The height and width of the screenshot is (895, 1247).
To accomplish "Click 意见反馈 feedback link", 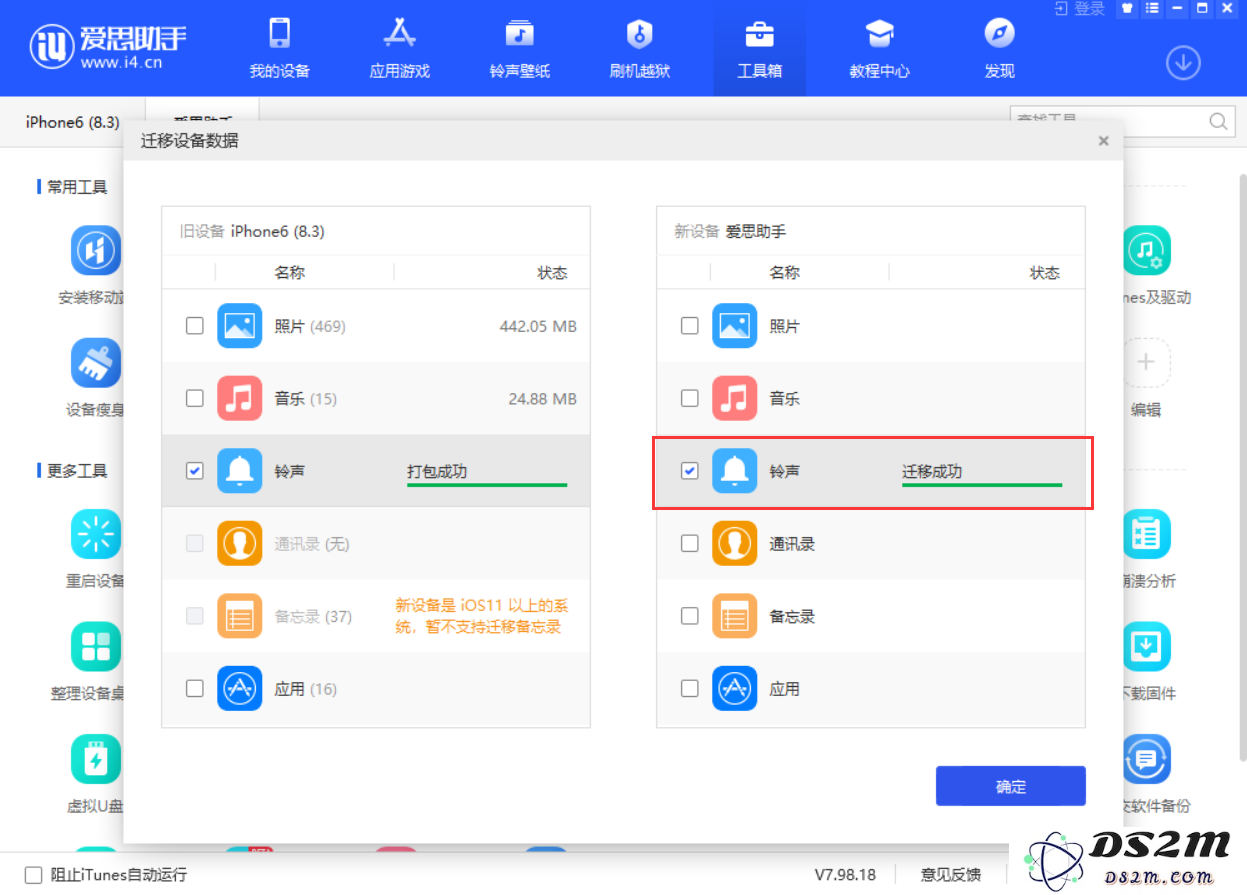I will [950, 875].
